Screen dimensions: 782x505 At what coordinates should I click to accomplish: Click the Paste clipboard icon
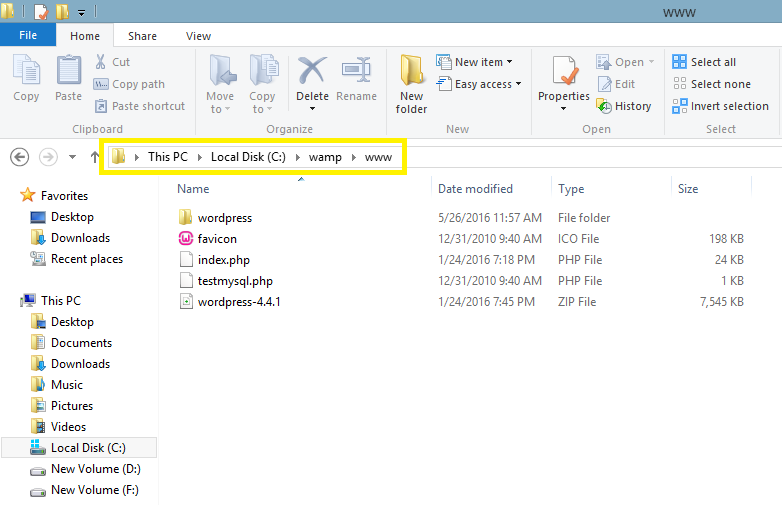[68, 70]
